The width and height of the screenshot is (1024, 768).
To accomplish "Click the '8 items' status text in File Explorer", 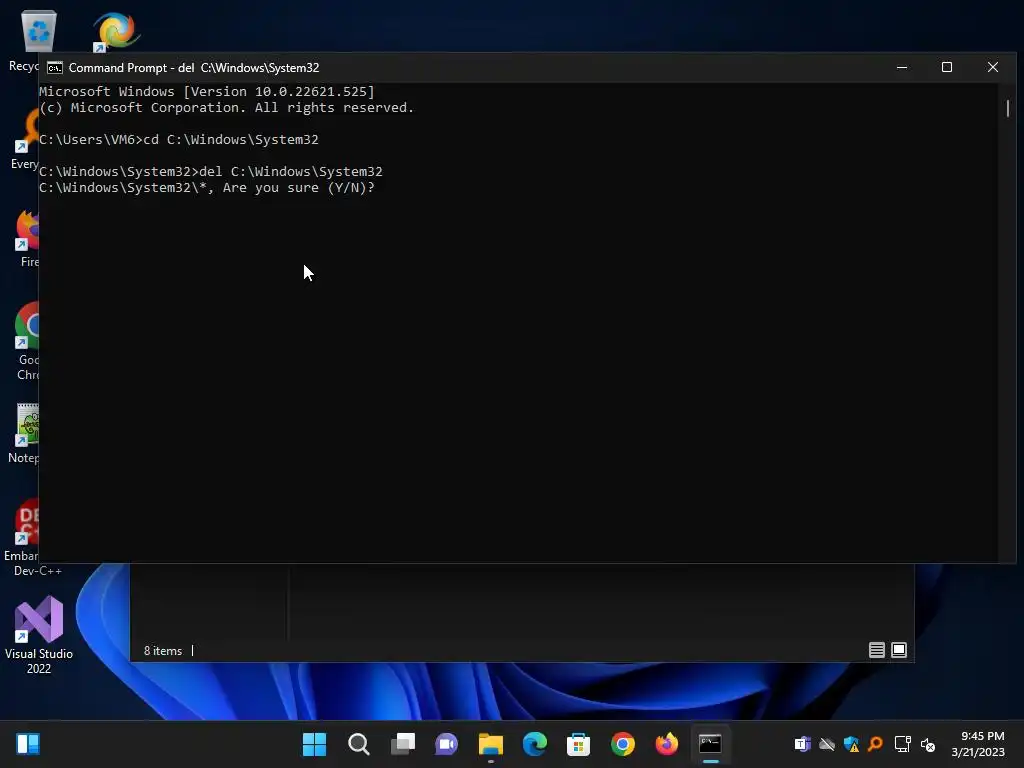I will point(163,650).
